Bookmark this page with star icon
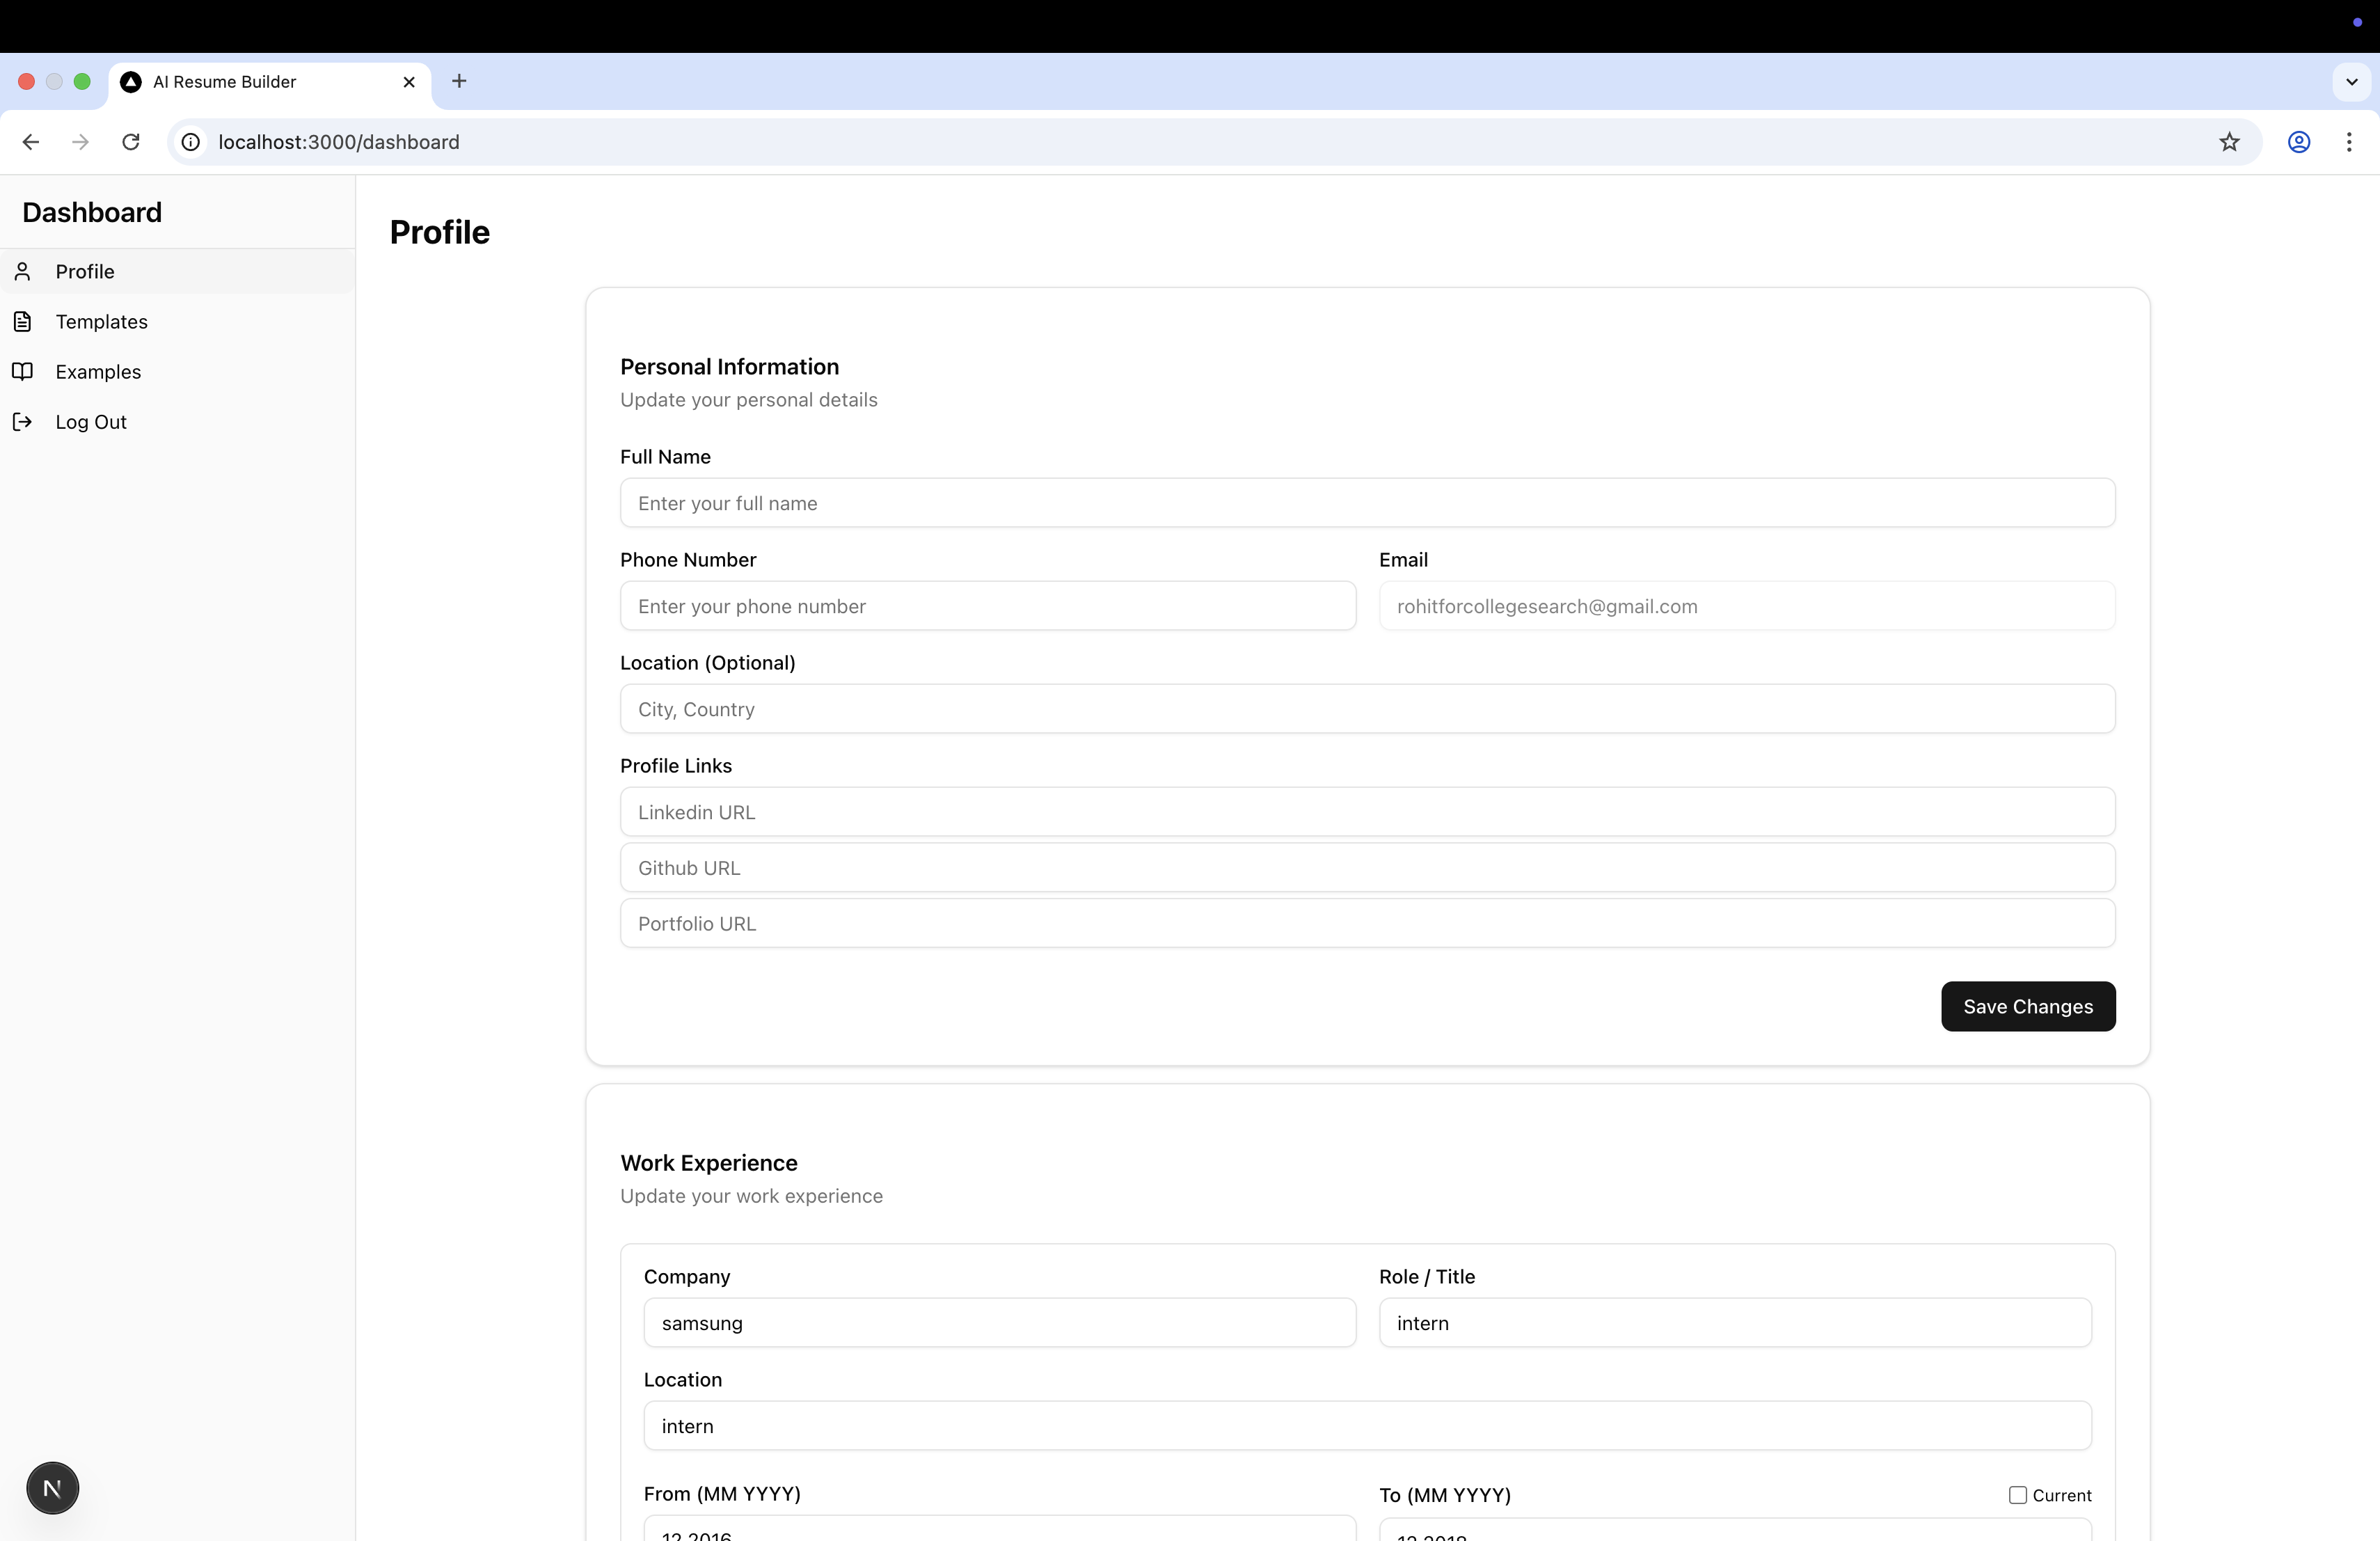Viewport: 2380px width, 1541px height. [2229, 142]
